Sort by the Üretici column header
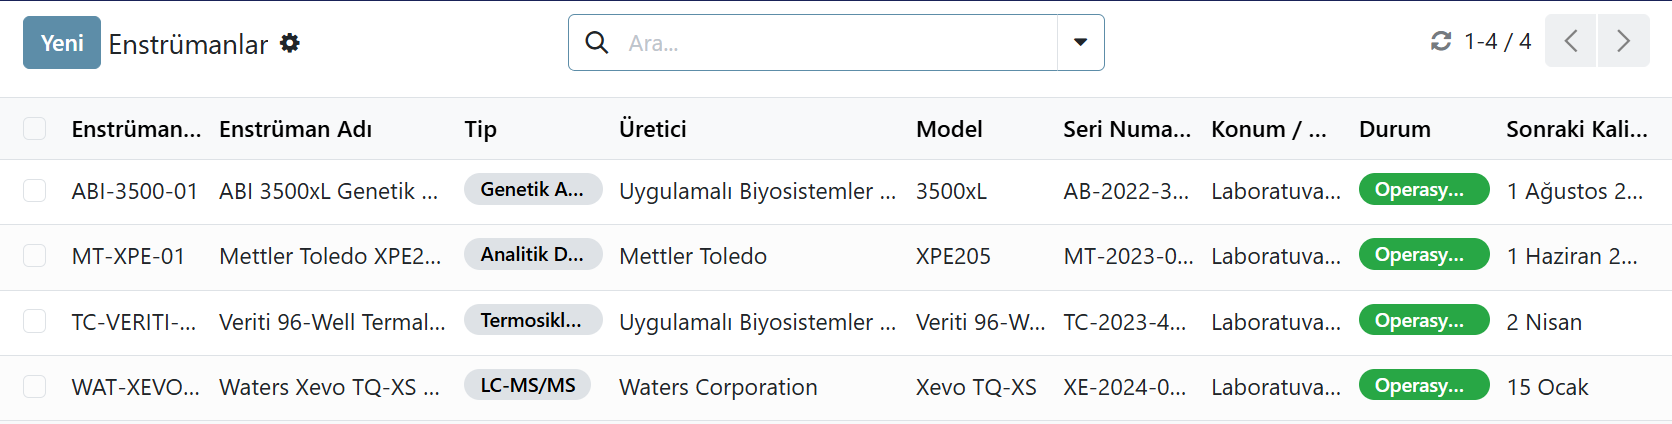1672x424 pixels. point(653,129)
